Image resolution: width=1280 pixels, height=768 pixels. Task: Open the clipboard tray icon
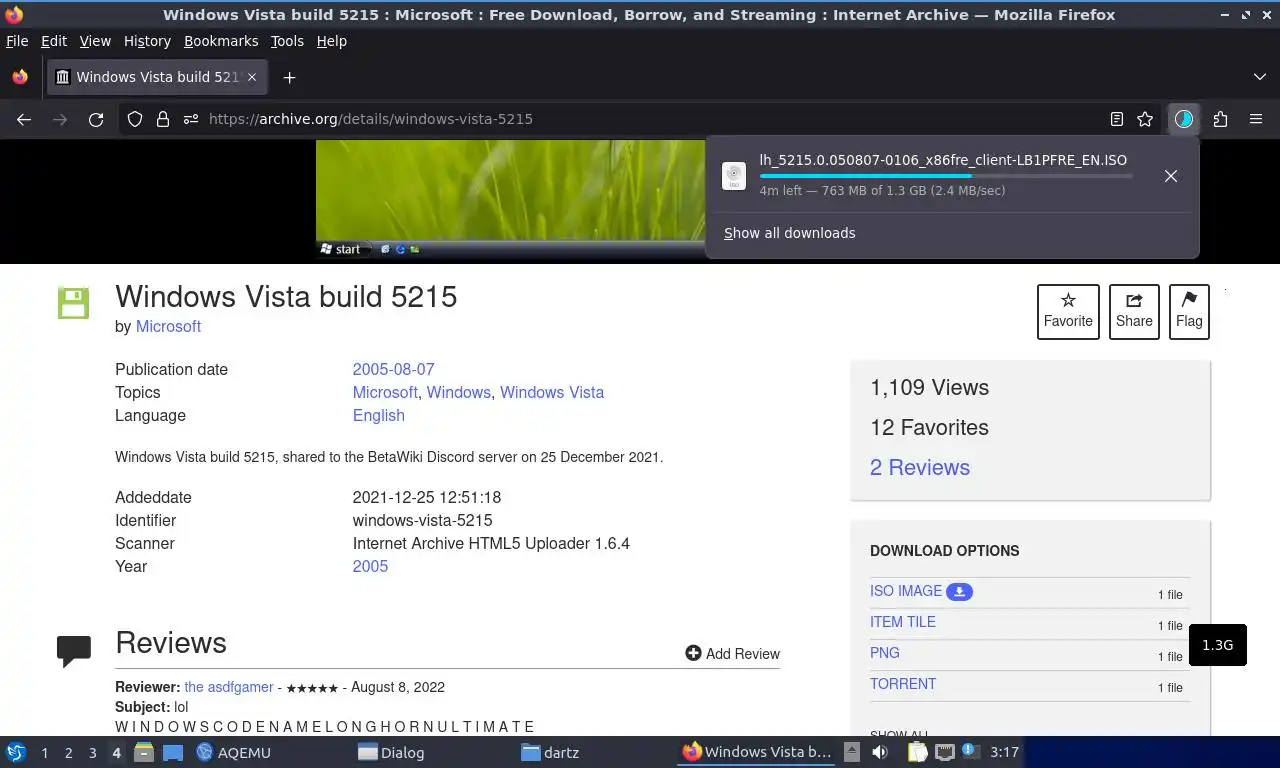[917, 752]
